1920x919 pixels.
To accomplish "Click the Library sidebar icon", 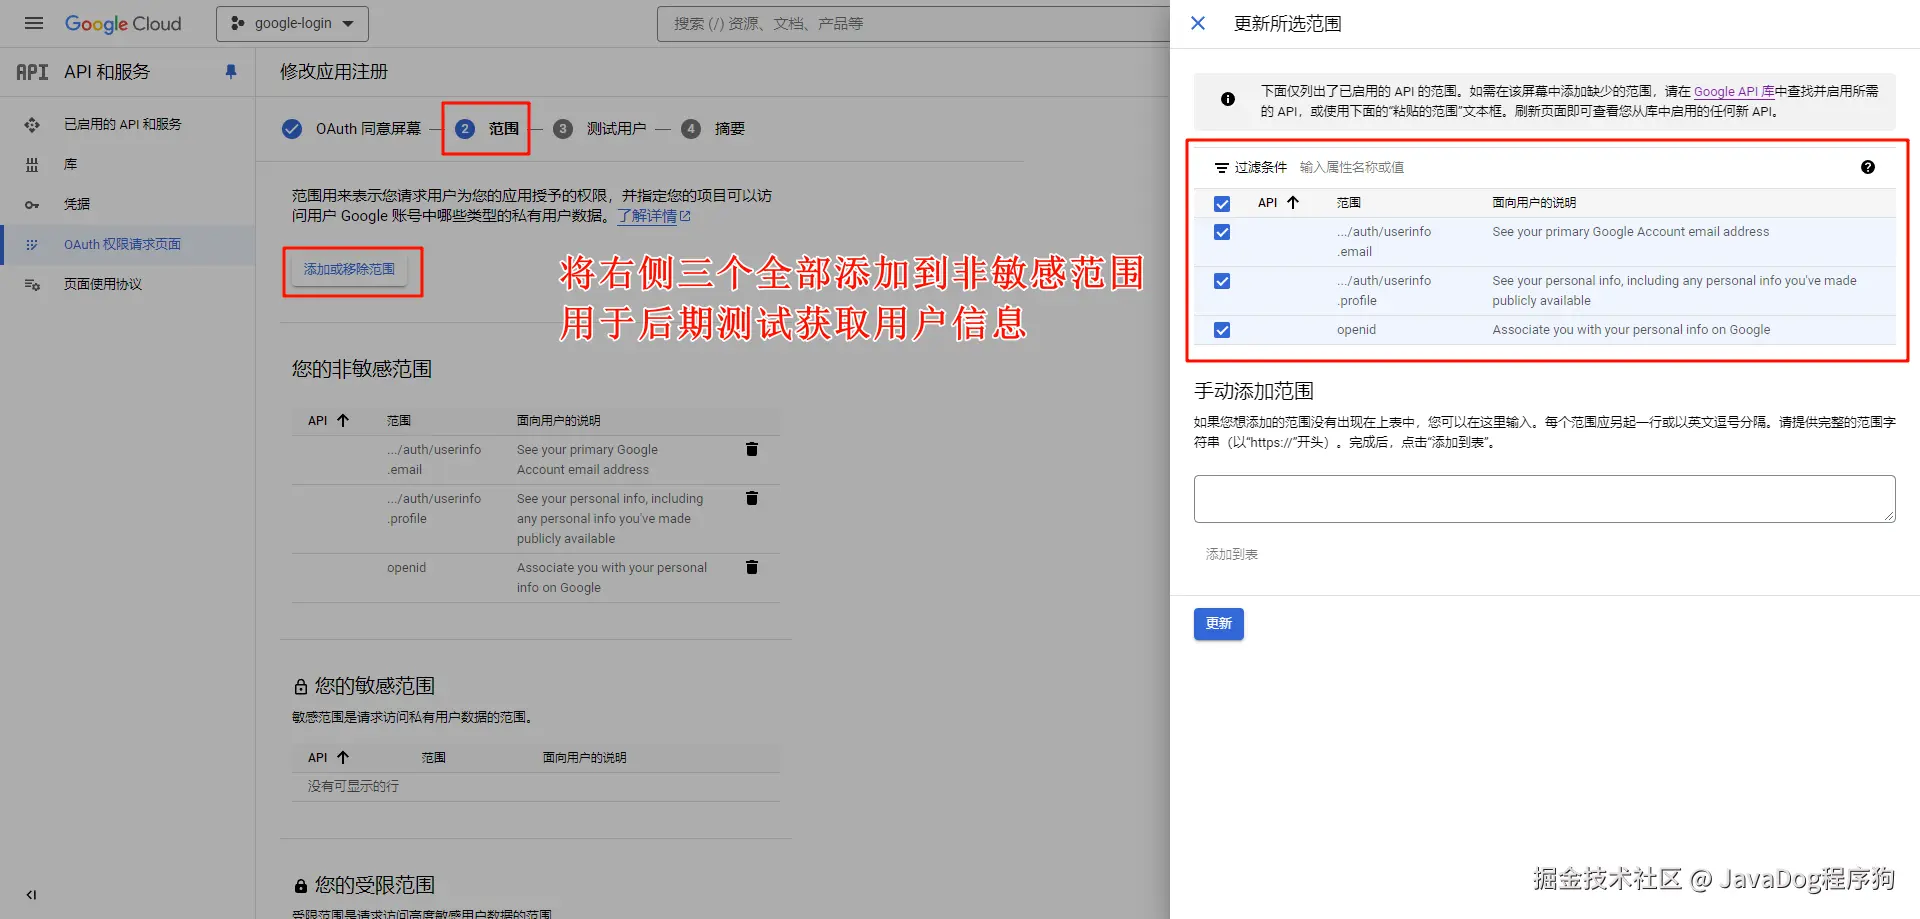I will coord(32,164).
